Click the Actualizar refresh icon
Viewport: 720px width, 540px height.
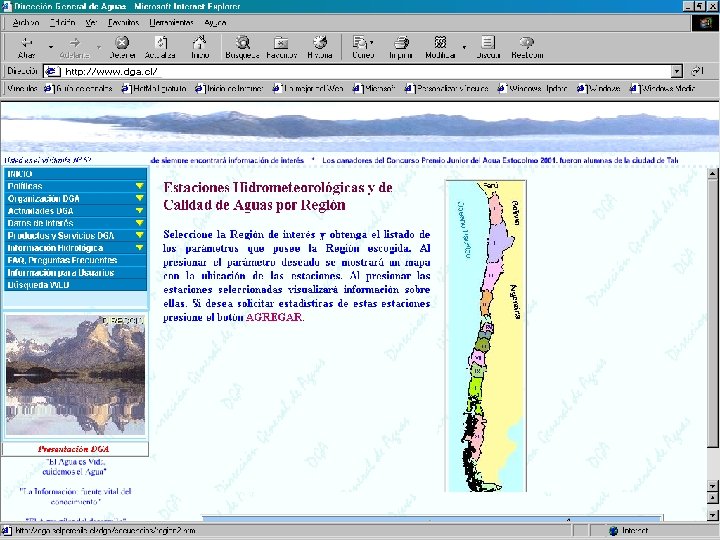coord(160,43)
